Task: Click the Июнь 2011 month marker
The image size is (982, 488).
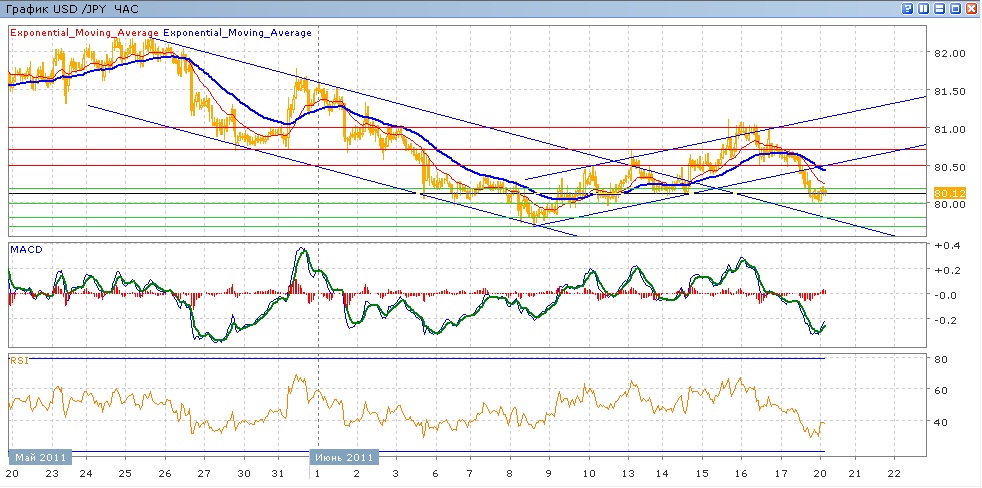Action: (345, 457)
